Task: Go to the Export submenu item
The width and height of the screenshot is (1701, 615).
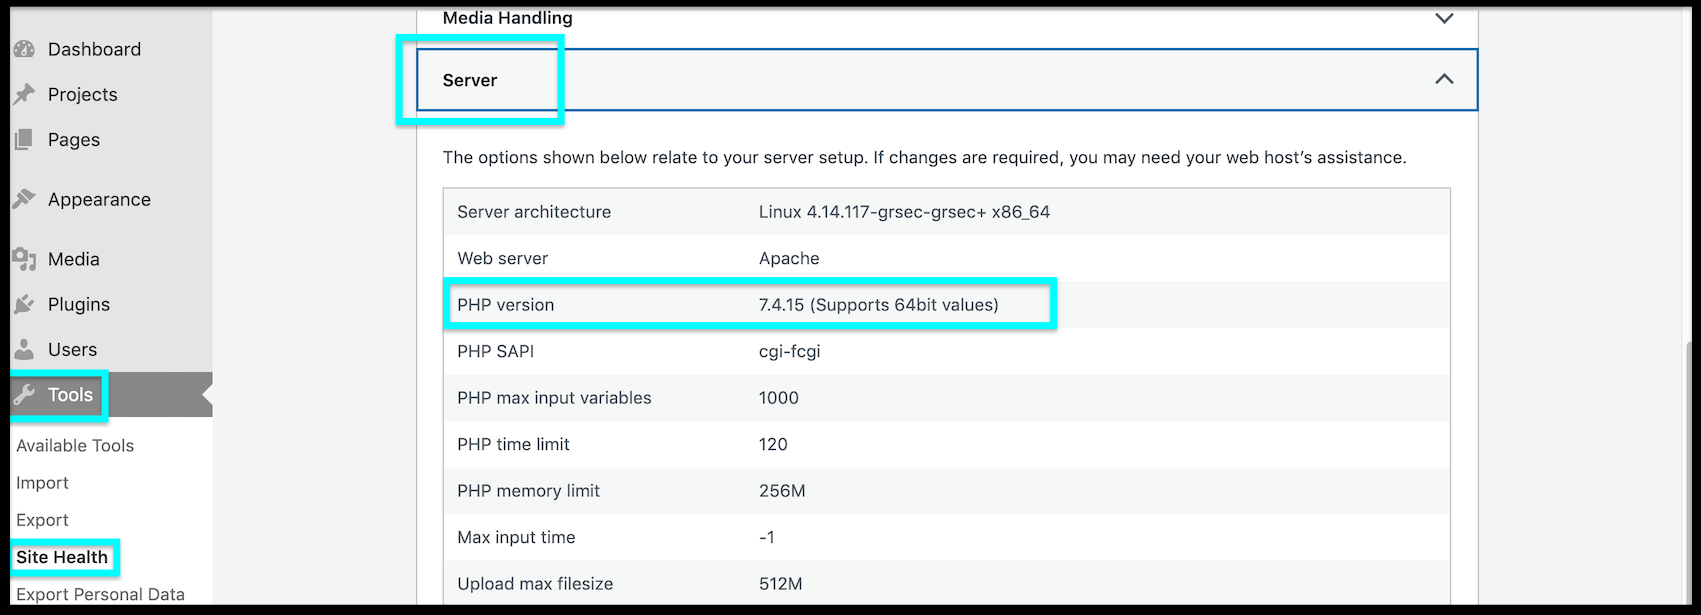Action: 42,520
